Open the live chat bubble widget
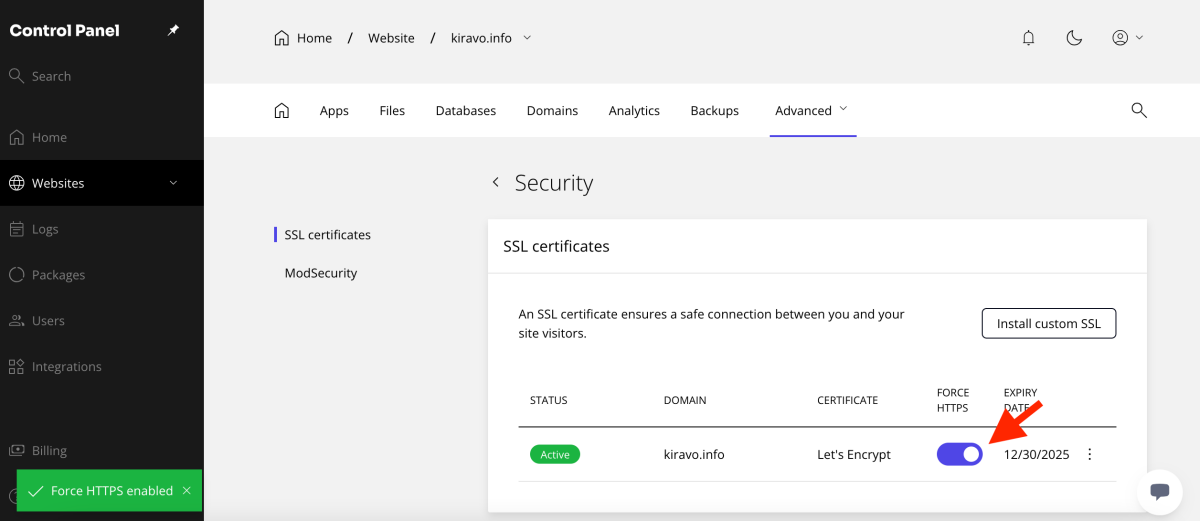The height and width of the screenshot is (521, 1200). pos(1160,491)
